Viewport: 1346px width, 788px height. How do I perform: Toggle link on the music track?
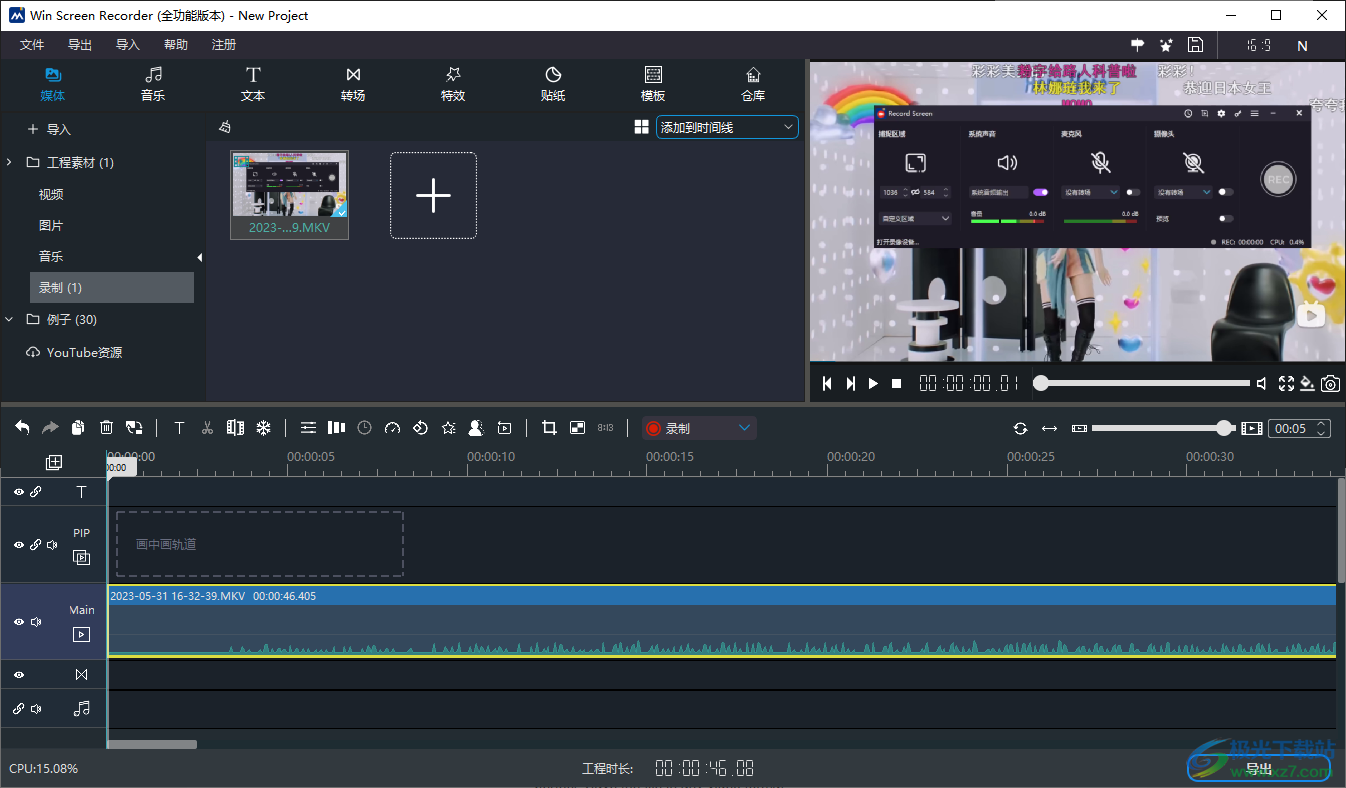pos(19,709)
